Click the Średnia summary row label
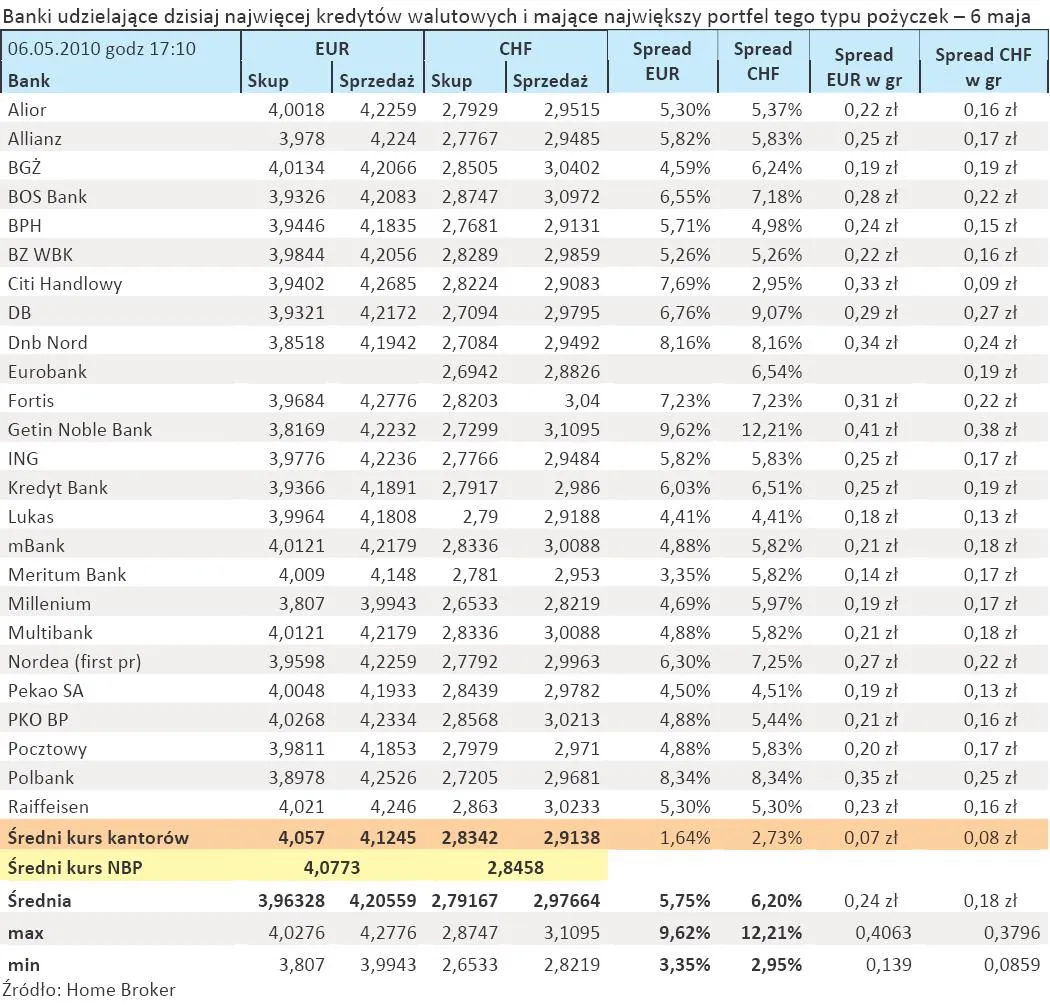Viewport: 1050px width, 1007px height. coord(40,901)
